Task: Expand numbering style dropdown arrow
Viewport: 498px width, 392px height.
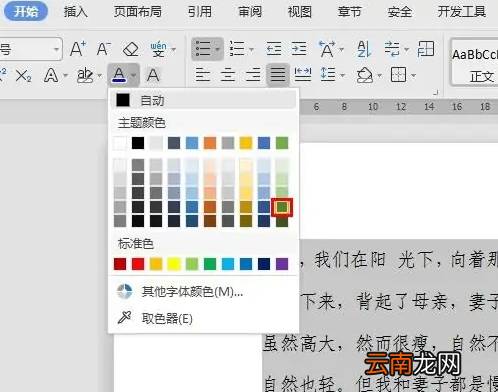Action: coord(252,50)
